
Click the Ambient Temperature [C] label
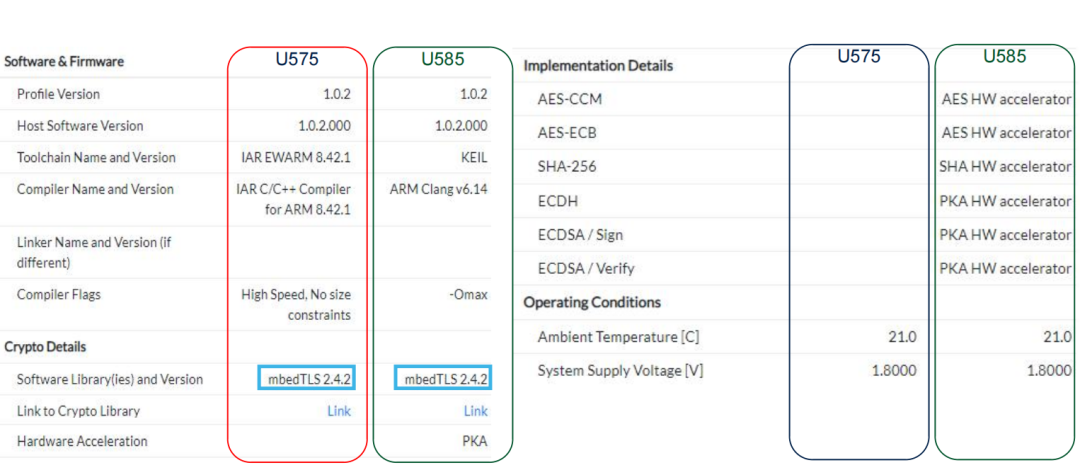tap(618, 337)
